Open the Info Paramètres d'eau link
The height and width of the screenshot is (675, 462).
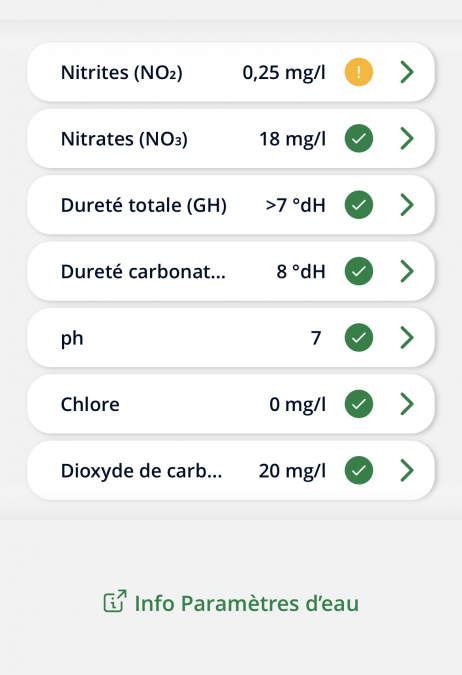click(231, 602)
